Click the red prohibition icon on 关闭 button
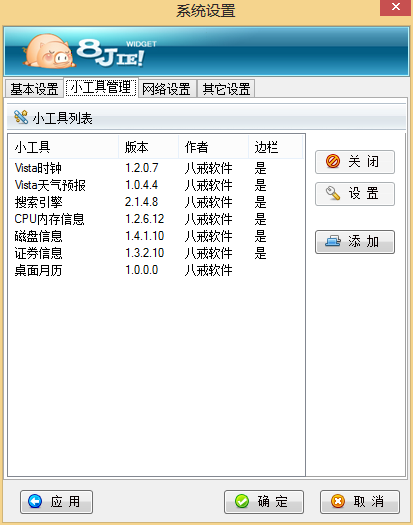The image size is (413, 525). point(333,161)
